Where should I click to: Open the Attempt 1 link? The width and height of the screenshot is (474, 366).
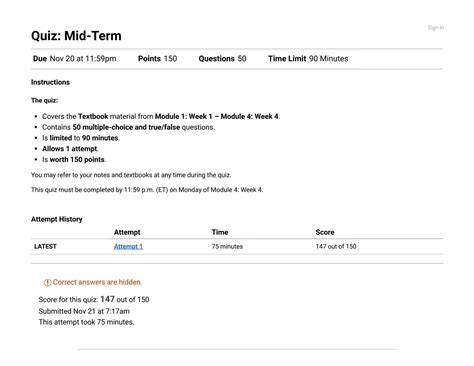coord(128,247)
